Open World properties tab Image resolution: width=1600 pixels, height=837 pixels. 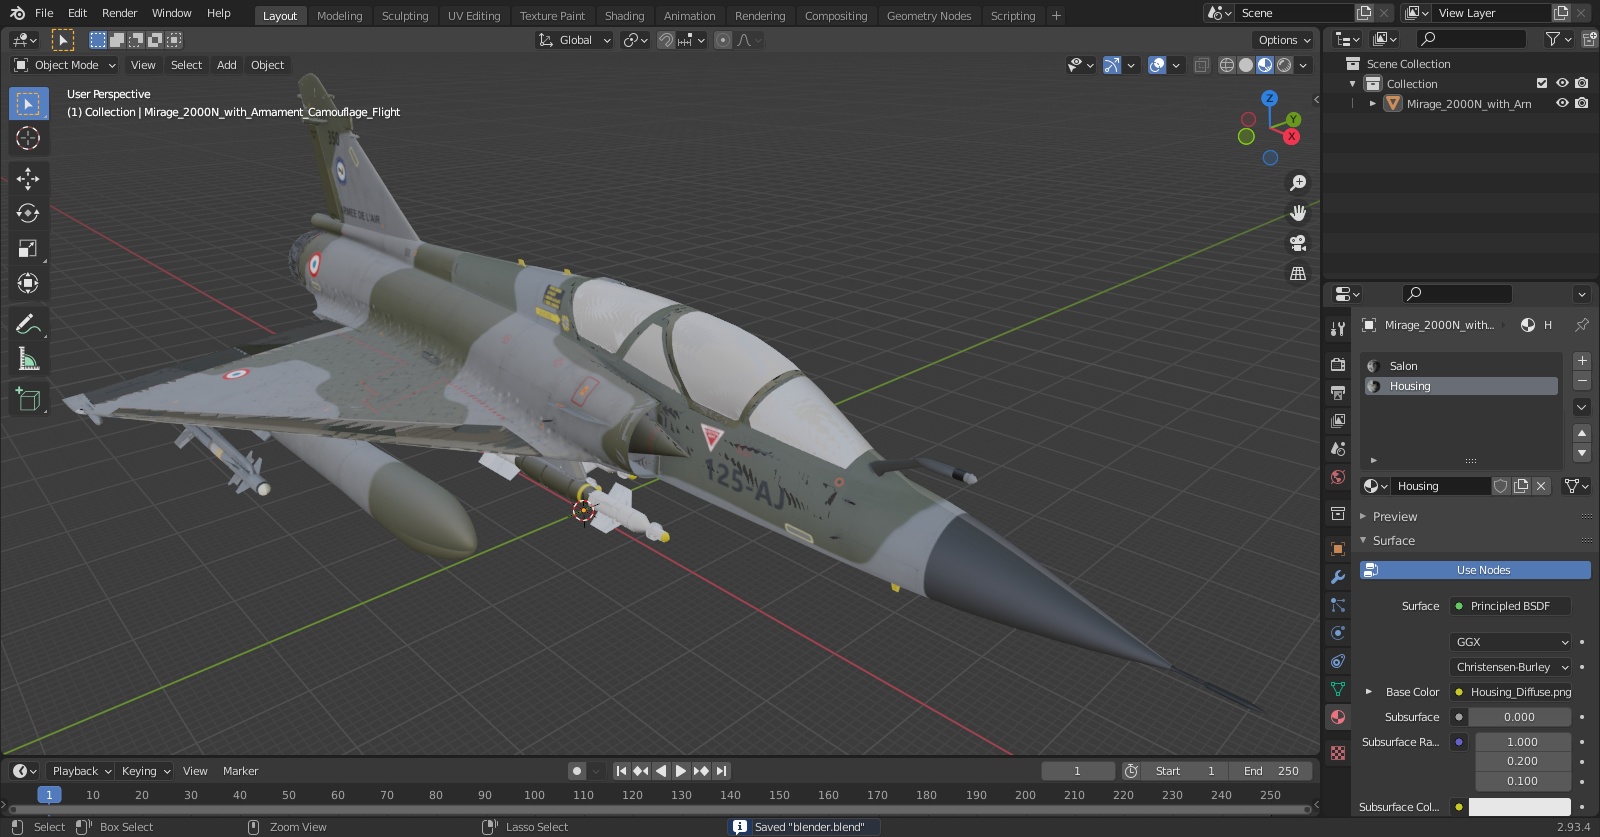coord(1338,477)
